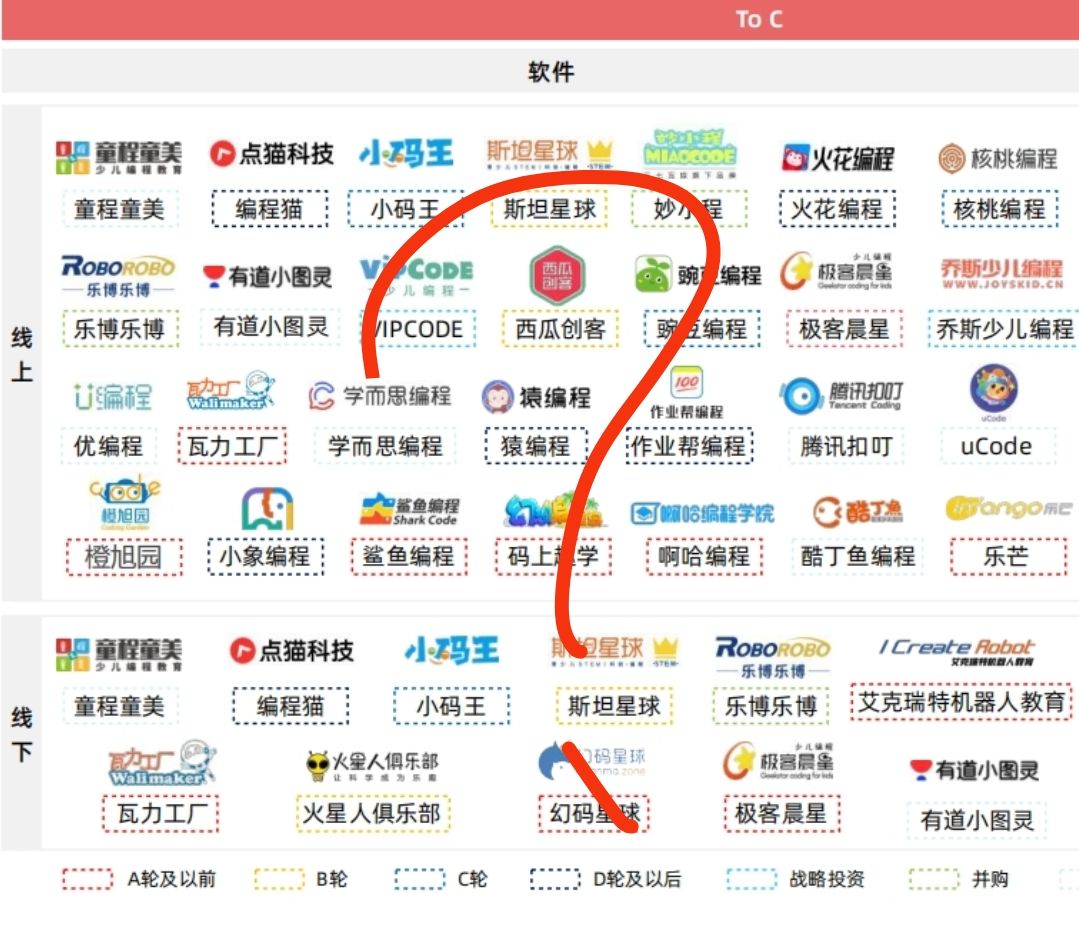Image resolution: width=1079 pixels, height=941 pixels.
Task: Click the 橙旭园 robot logo
Action: [x=125, y=504]
